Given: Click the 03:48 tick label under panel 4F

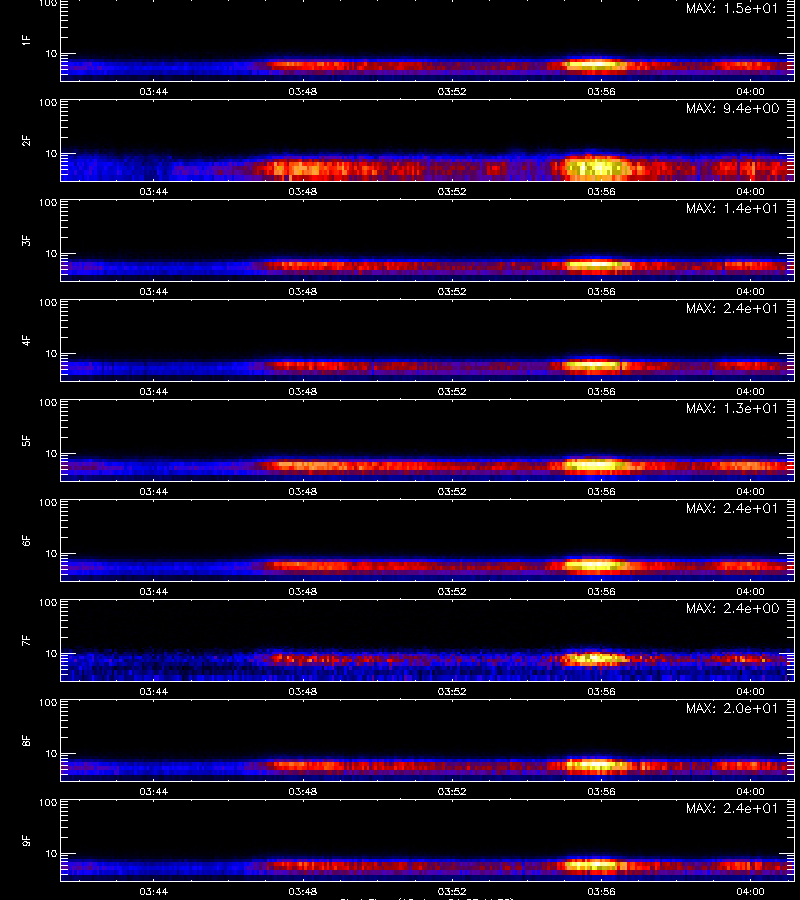Looking at the screenshot, I should pyautogui.click(x=303, y=391).
